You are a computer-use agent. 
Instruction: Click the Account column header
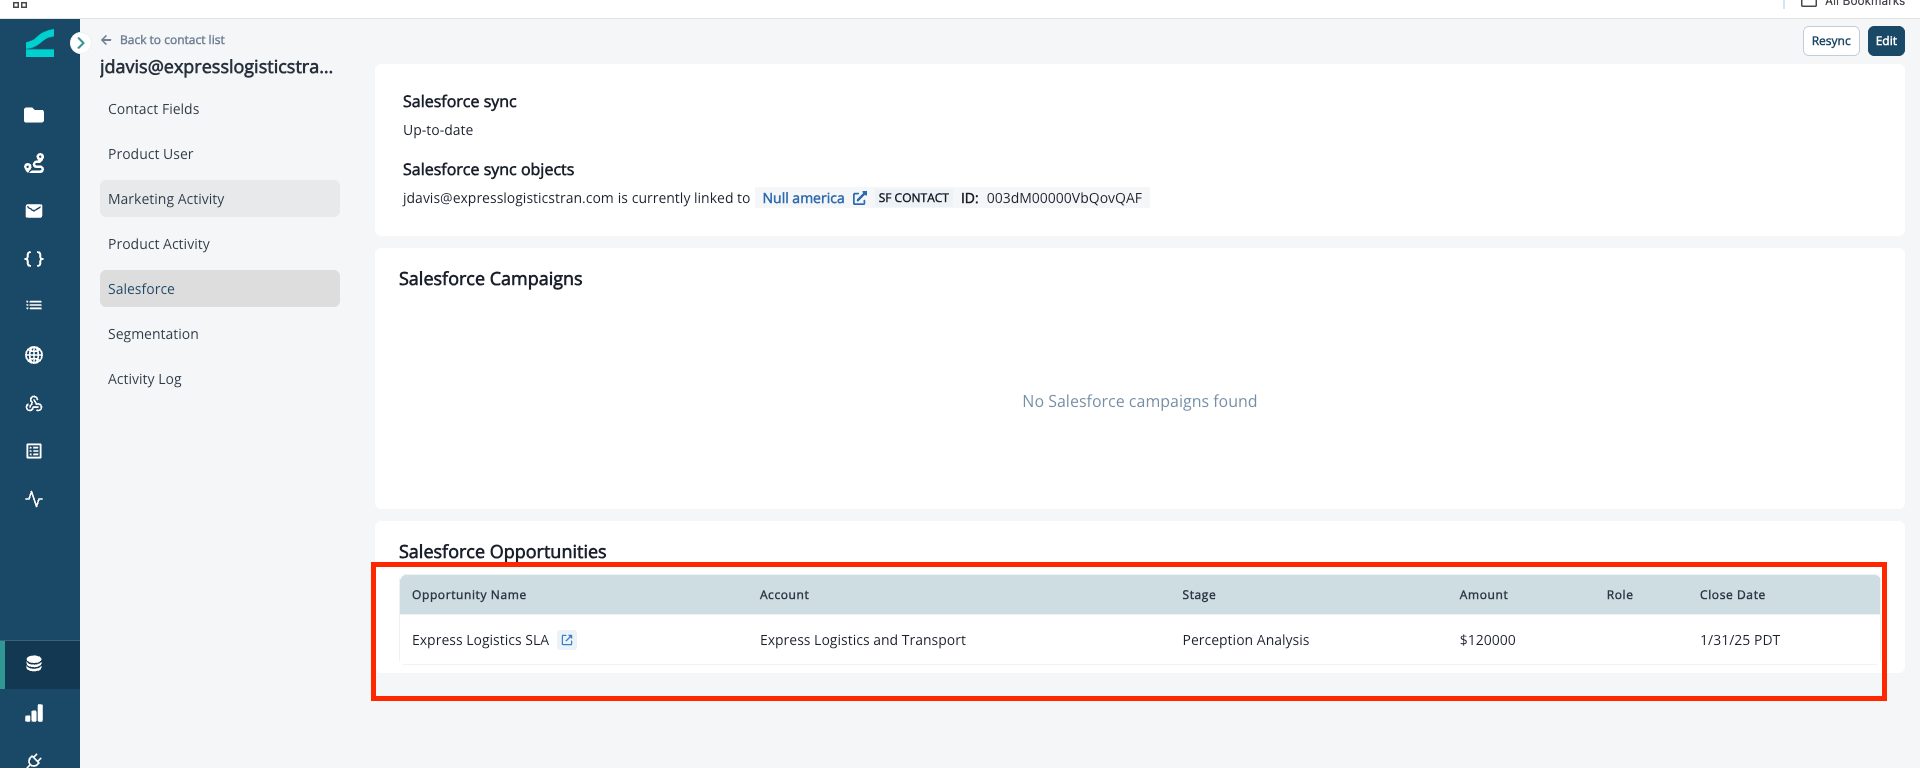(784, 595)
